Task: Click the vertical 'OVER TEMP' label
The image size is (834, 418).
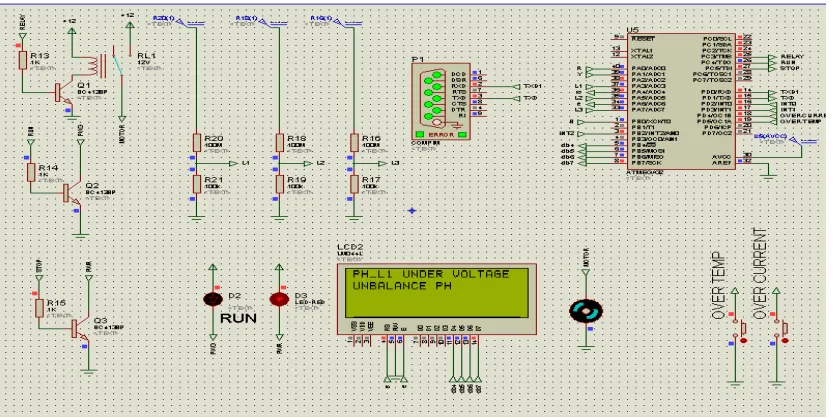Action: (x=718, y=286)
